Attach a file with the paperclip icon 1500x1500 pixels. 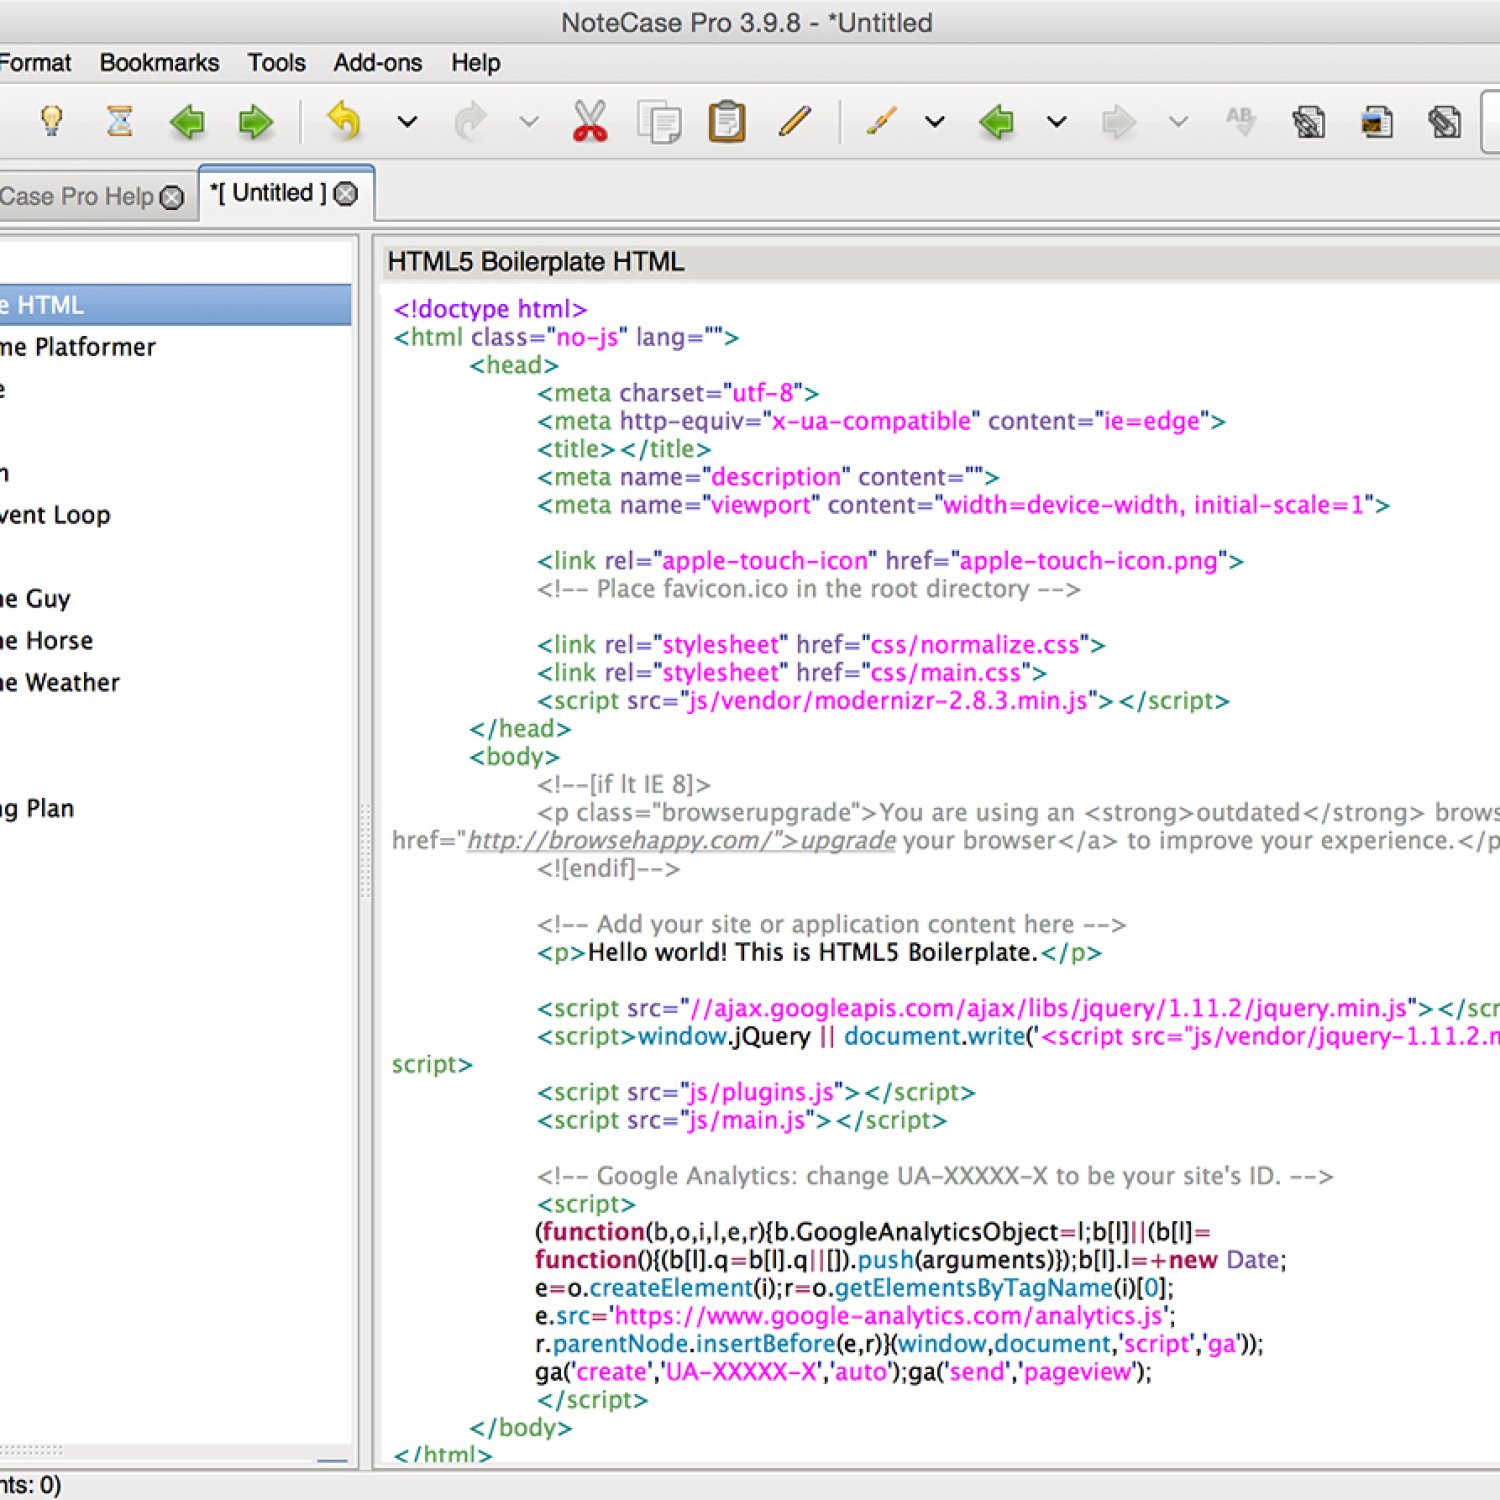pyautogui.click(x=1444, y=121)
